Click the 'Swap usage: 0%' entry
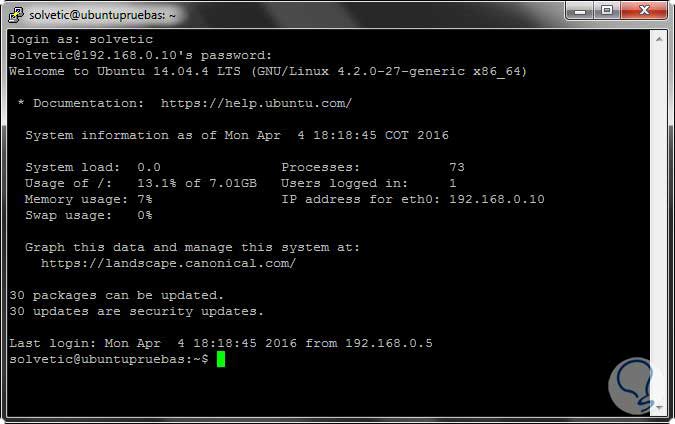The width and height of the screenshot is (675, 424). tap(89, 215)
